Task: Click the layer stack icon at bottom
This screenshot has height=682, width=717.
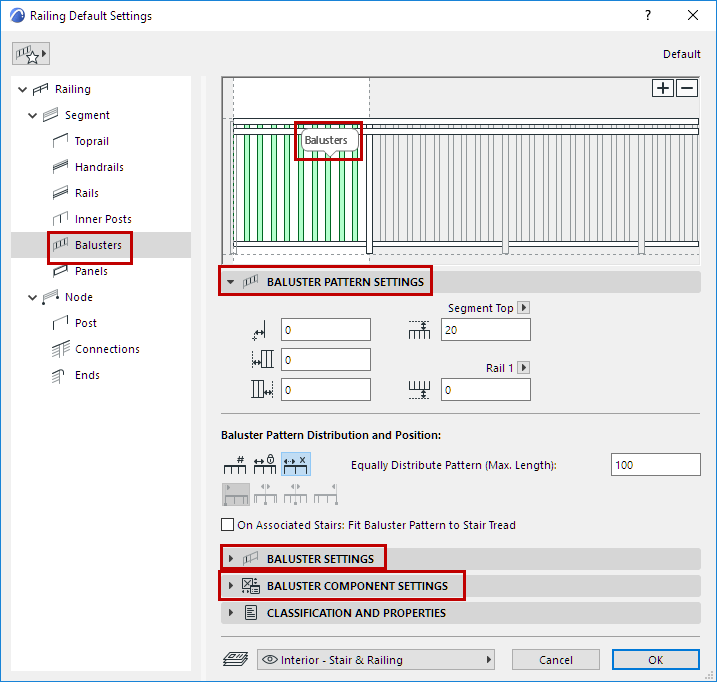Action: coord(235,660)
